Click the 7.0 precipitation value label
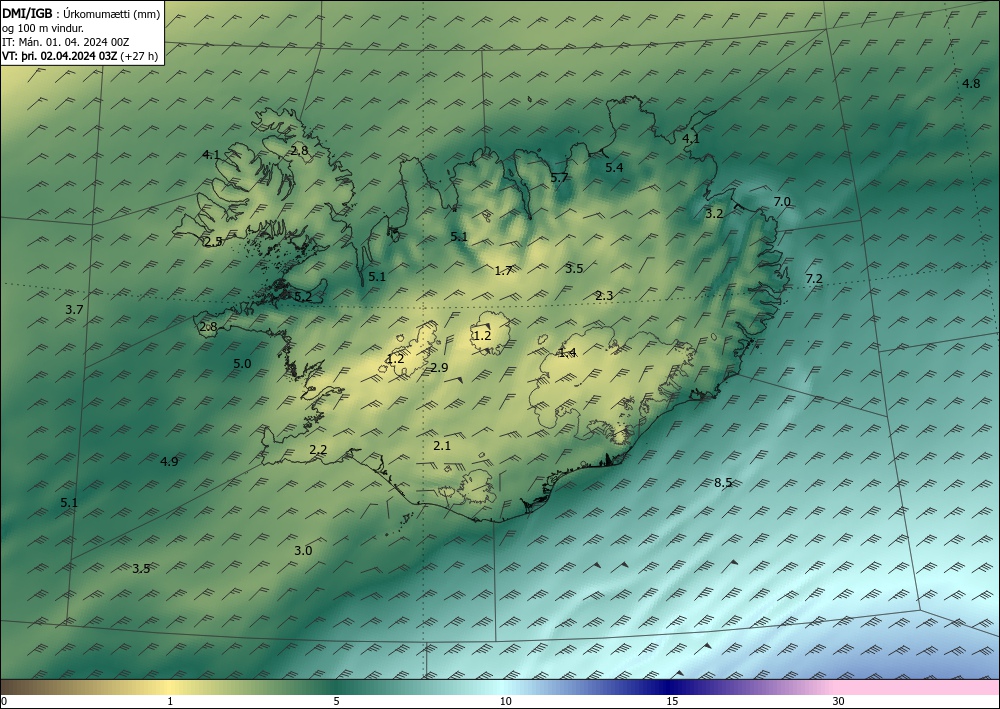 point(782,202)
